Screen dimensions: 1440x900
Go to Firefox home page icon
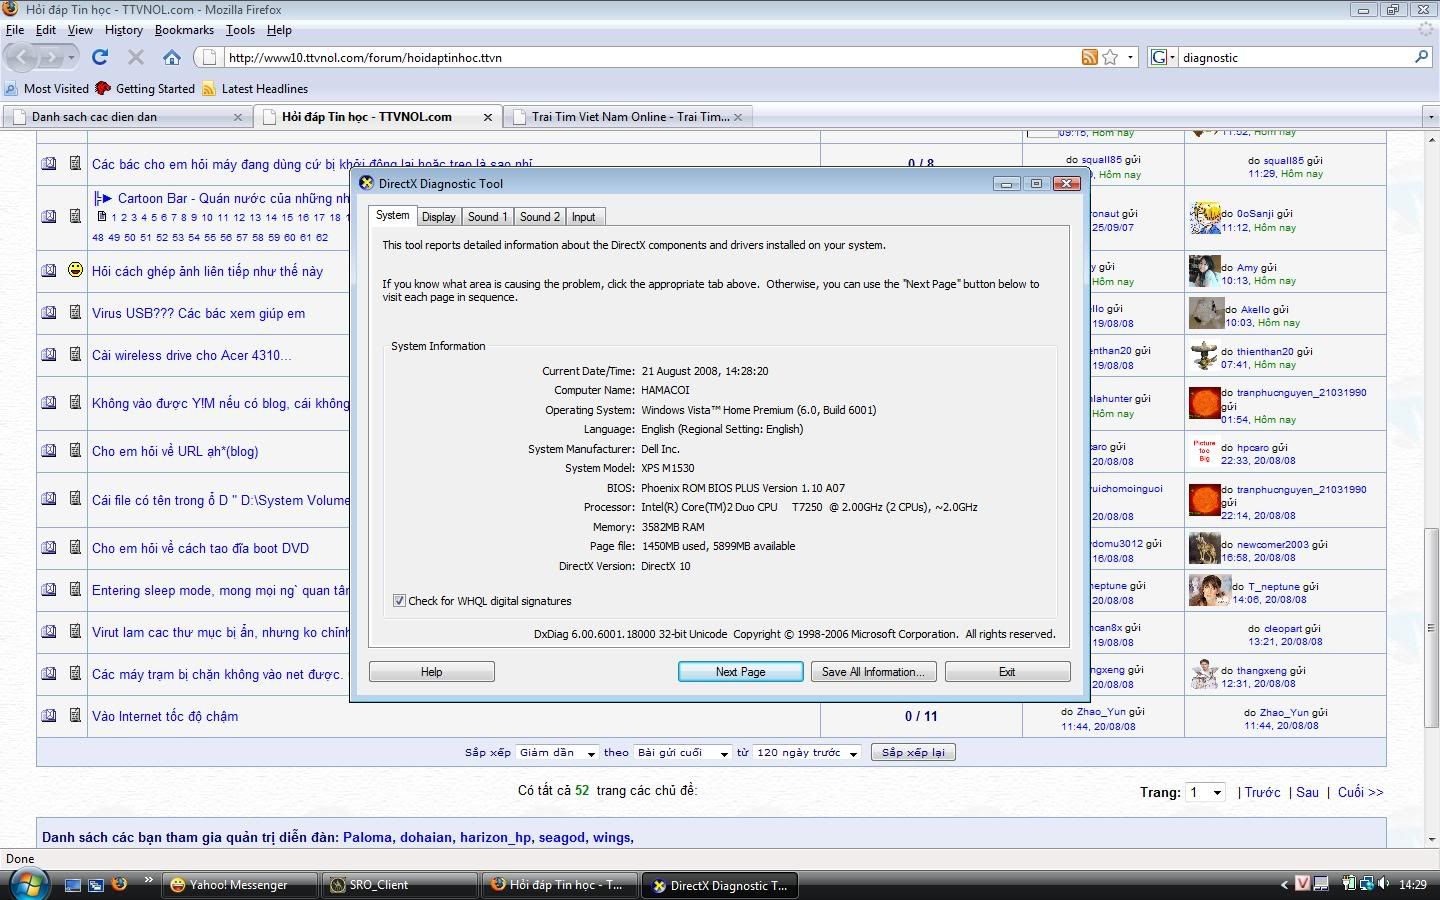pos(172,57)
